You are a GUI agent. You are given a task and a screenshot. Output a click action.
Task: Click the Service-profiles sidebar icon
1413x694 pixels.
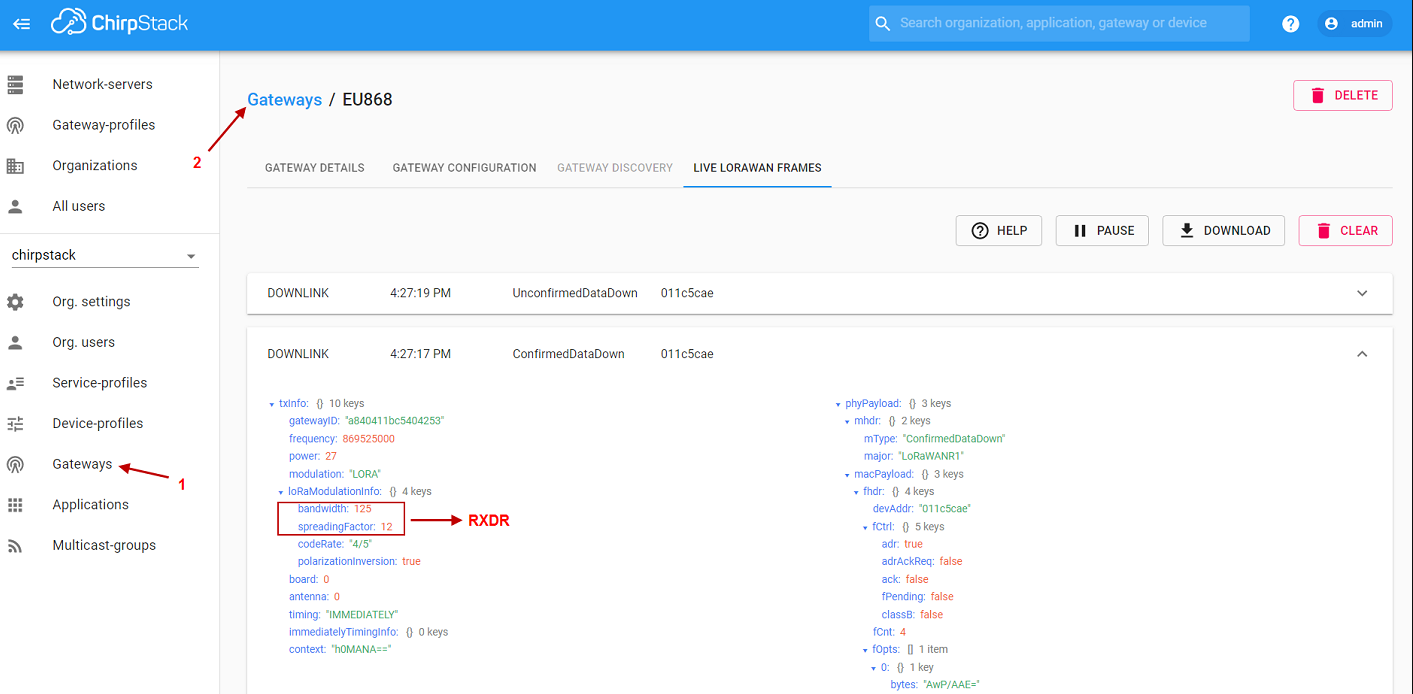15,383
